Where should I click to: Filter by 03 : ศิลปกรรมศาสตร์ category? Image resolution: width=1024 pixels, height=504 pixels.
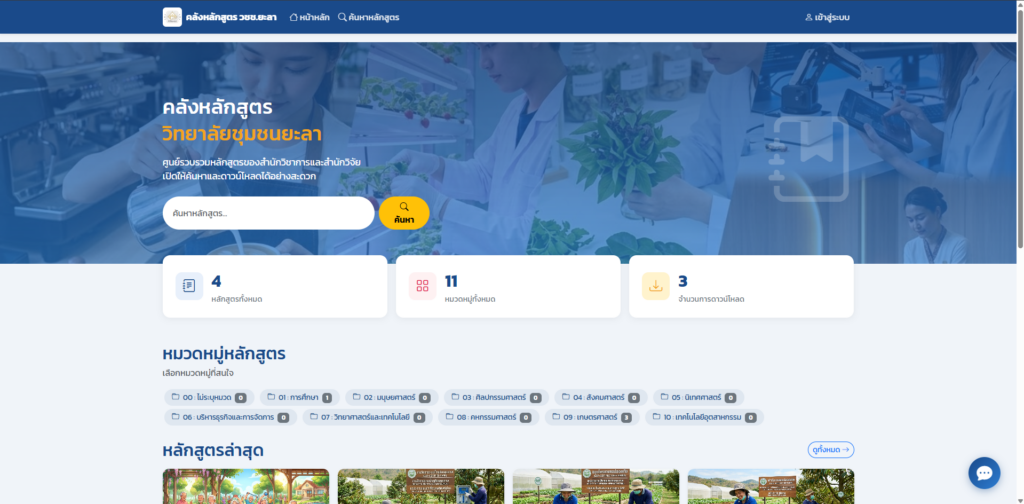(x=494, y=397)
